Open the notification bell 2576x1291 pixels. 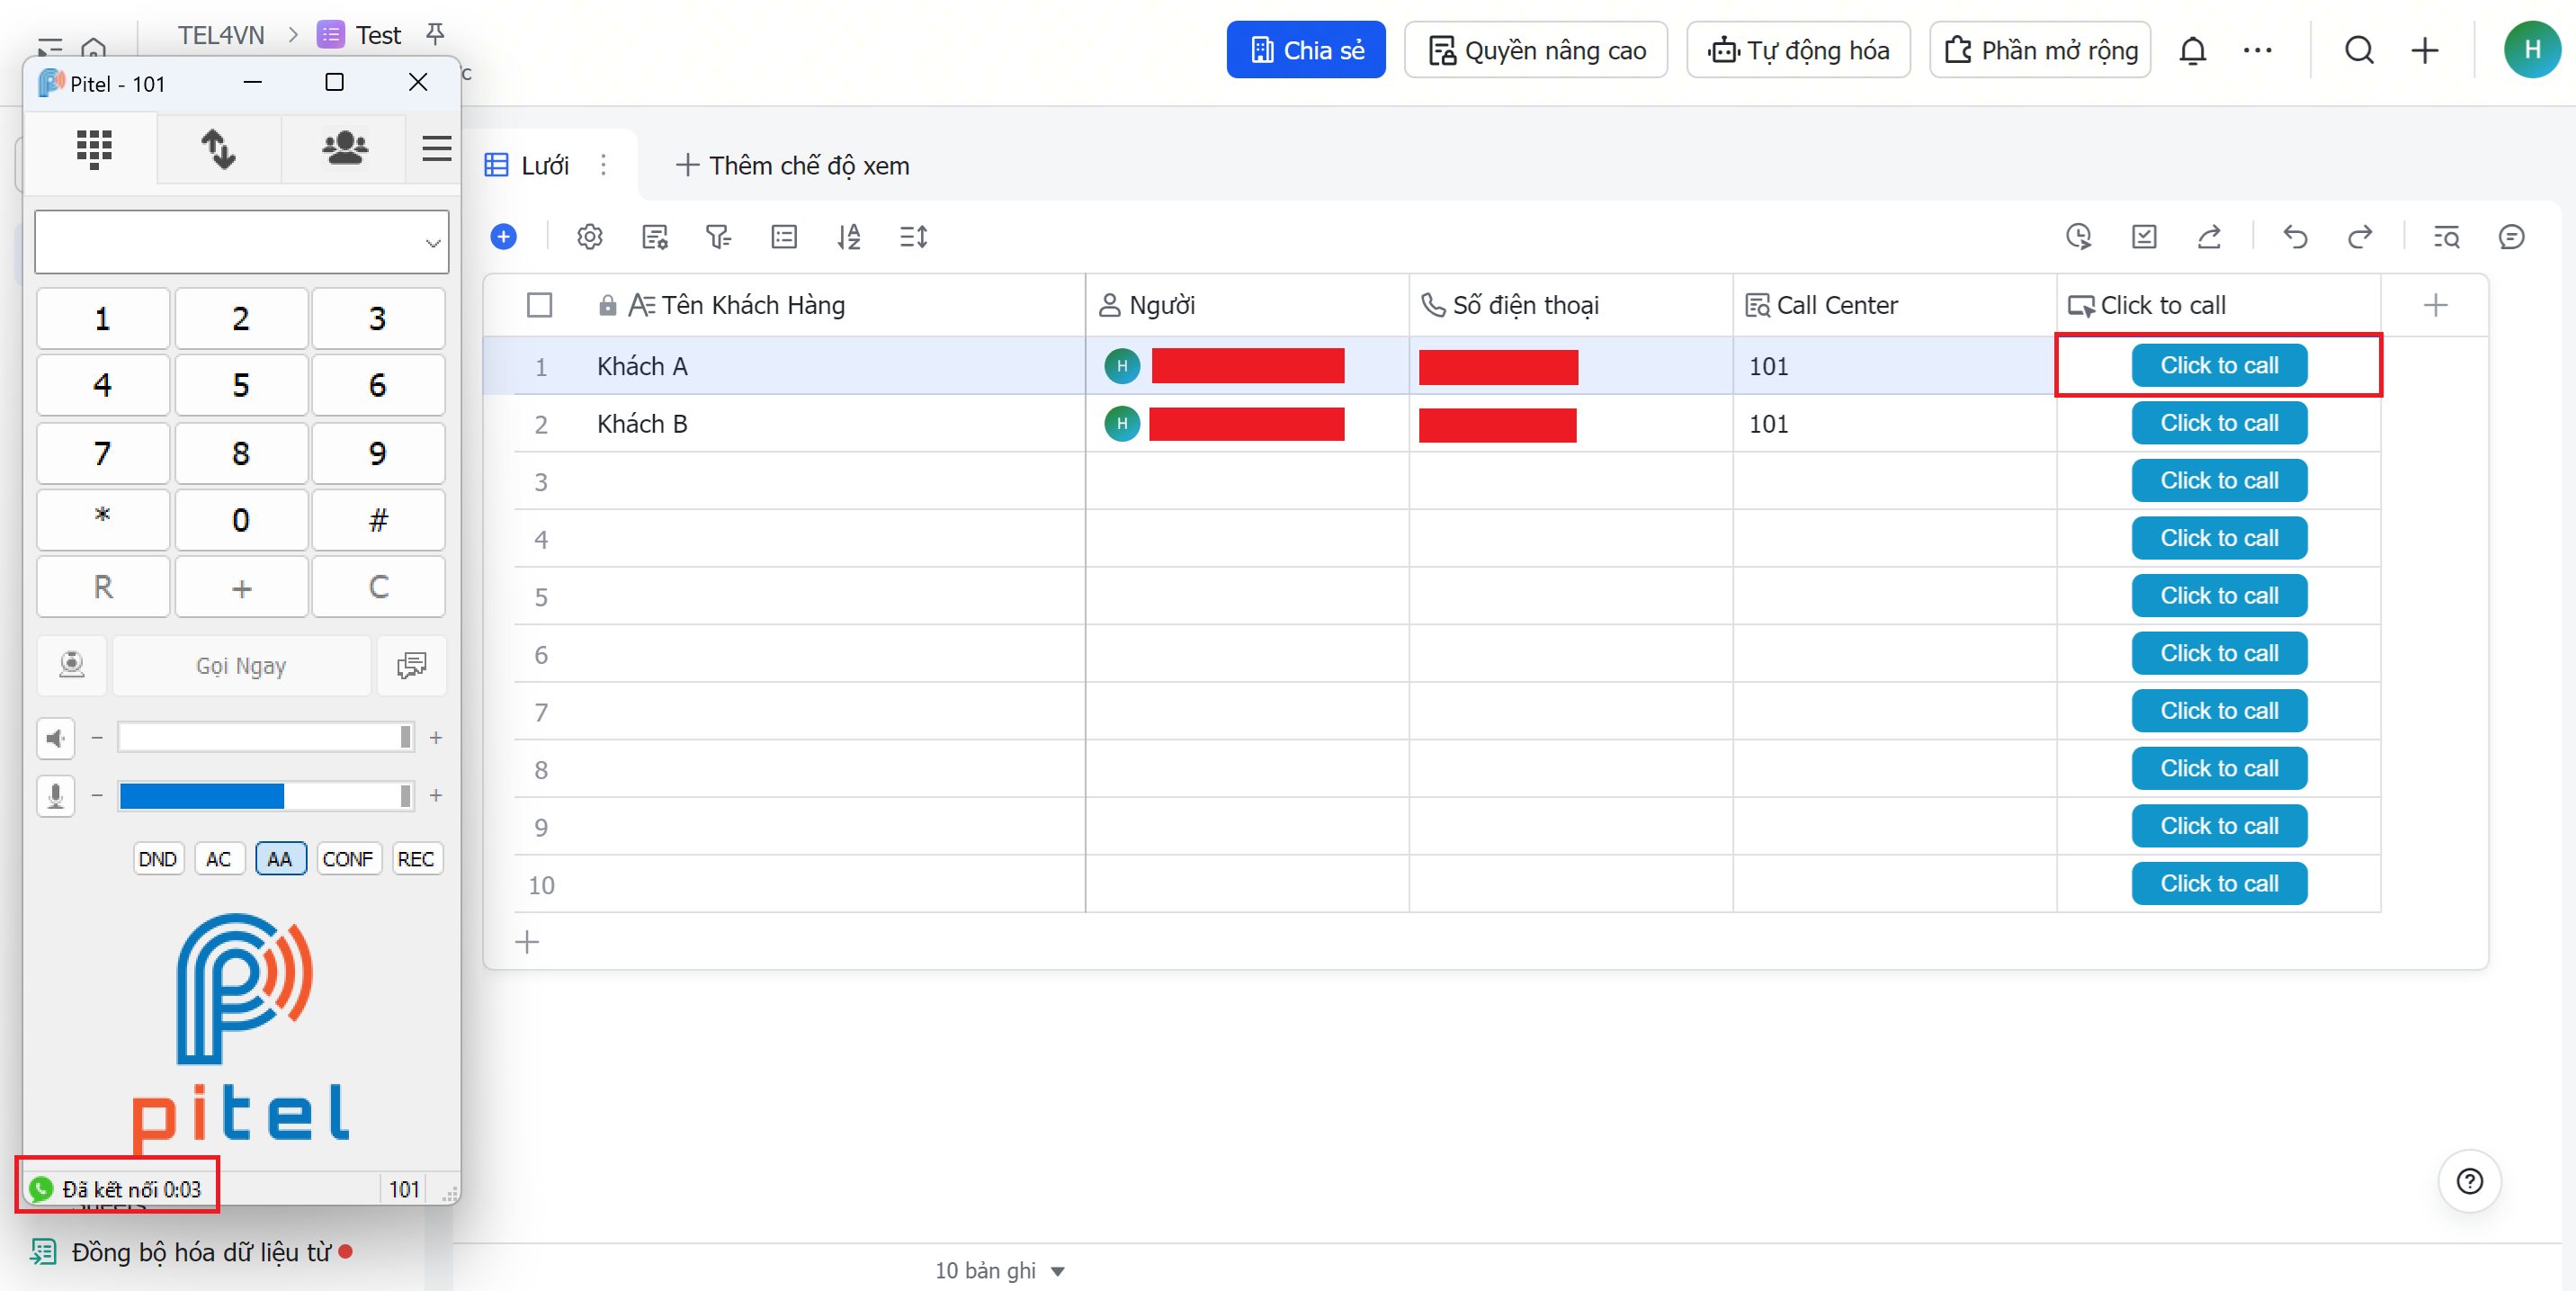(2192, 50)
